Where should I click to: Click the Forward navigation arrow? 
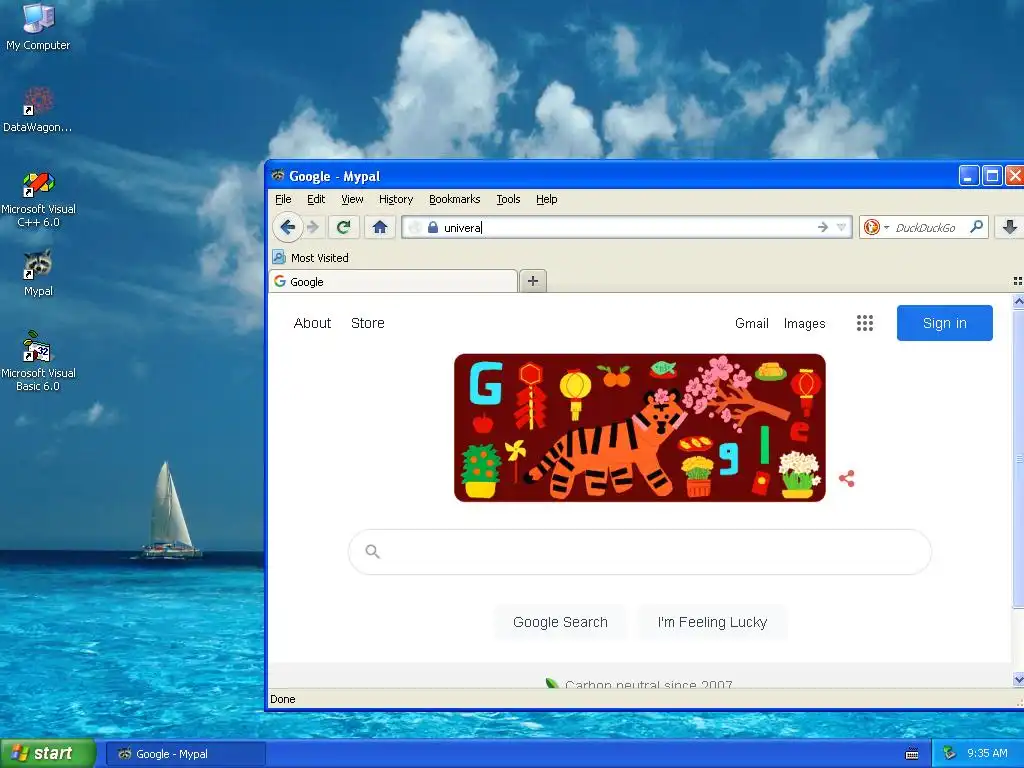tap(313, 227)
